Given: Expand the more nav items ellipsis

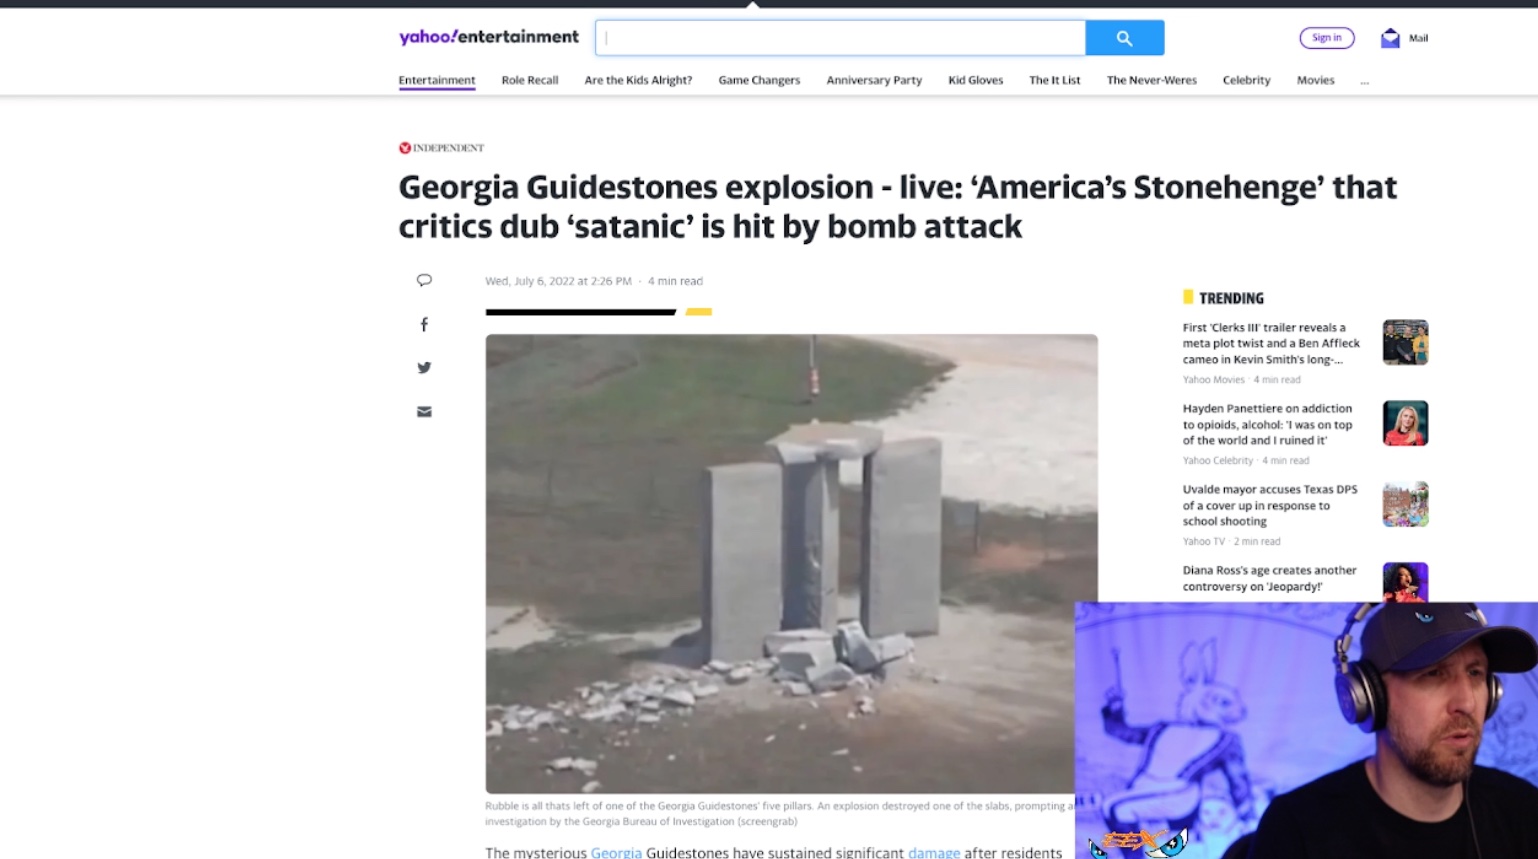Looking at the screenshot, I should pyautogui.click(x=1364, y=81).
